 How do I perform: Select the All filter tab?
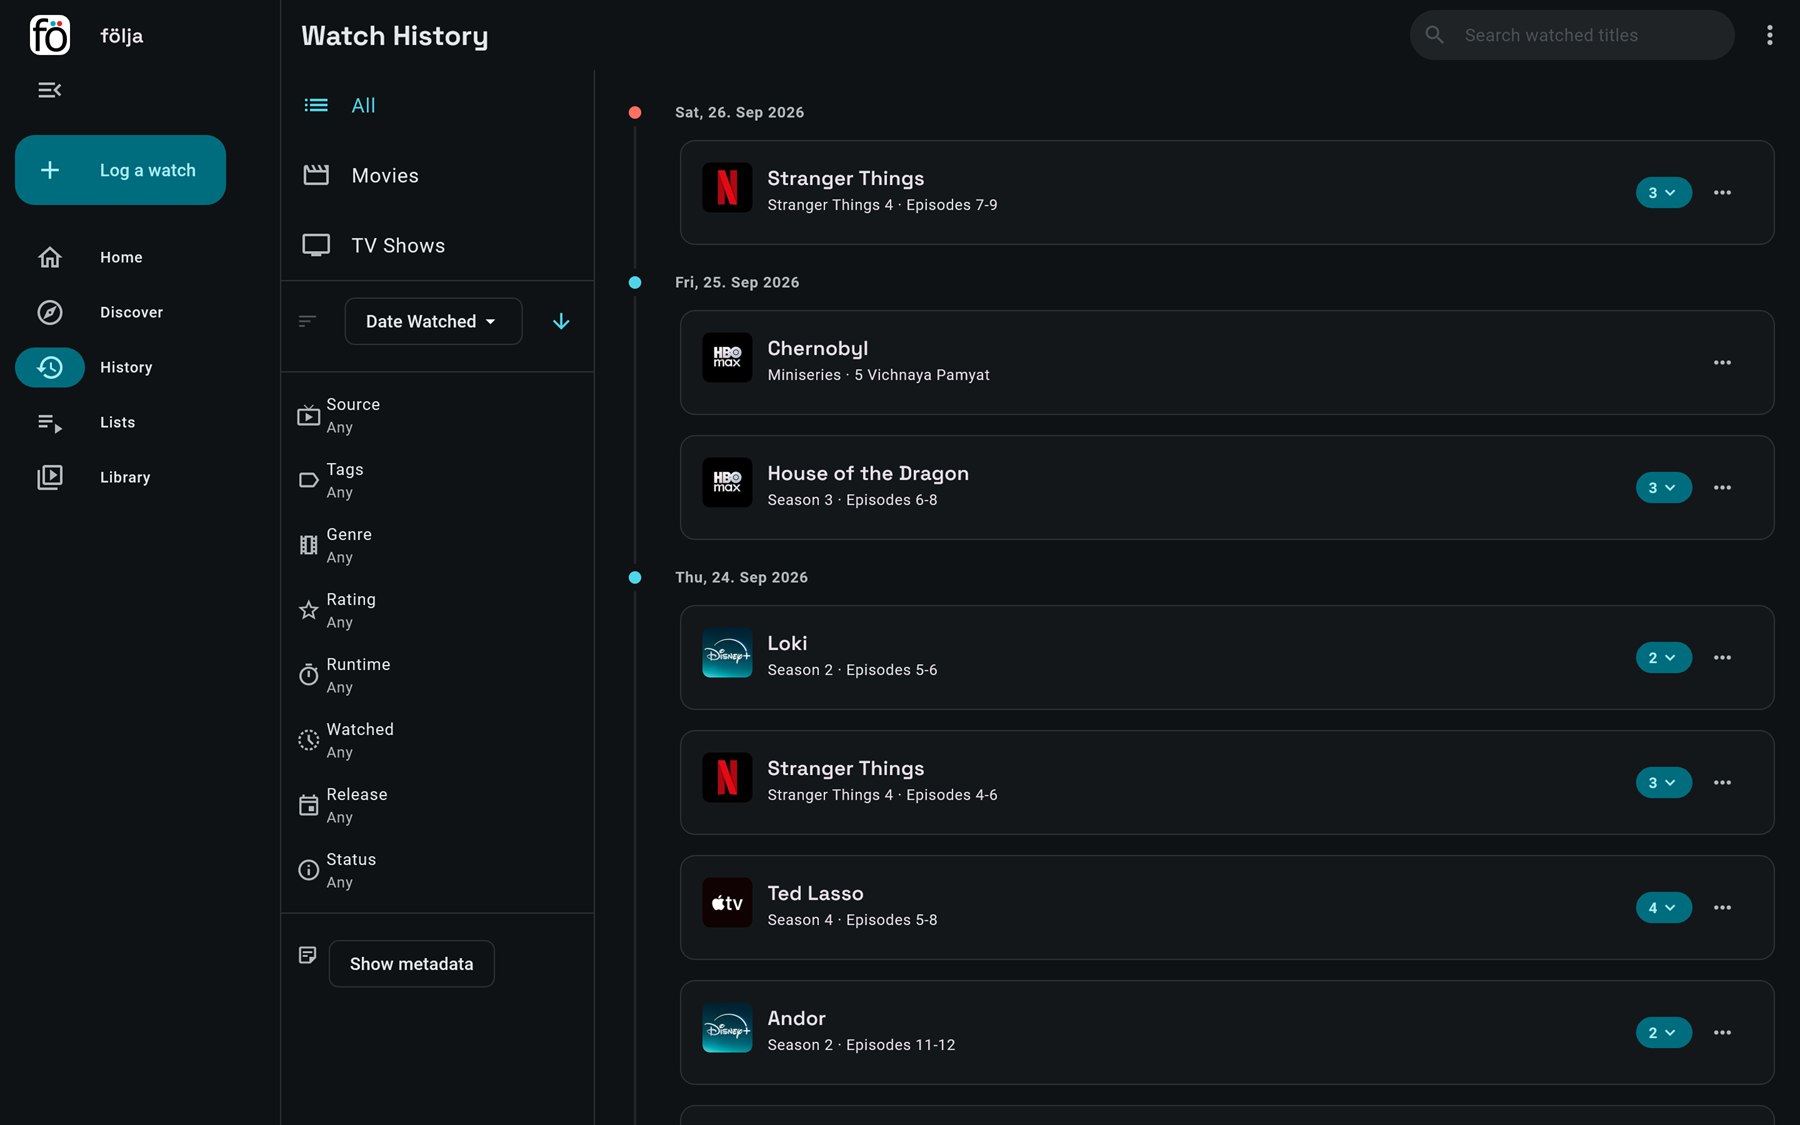[x=437, y=105]
